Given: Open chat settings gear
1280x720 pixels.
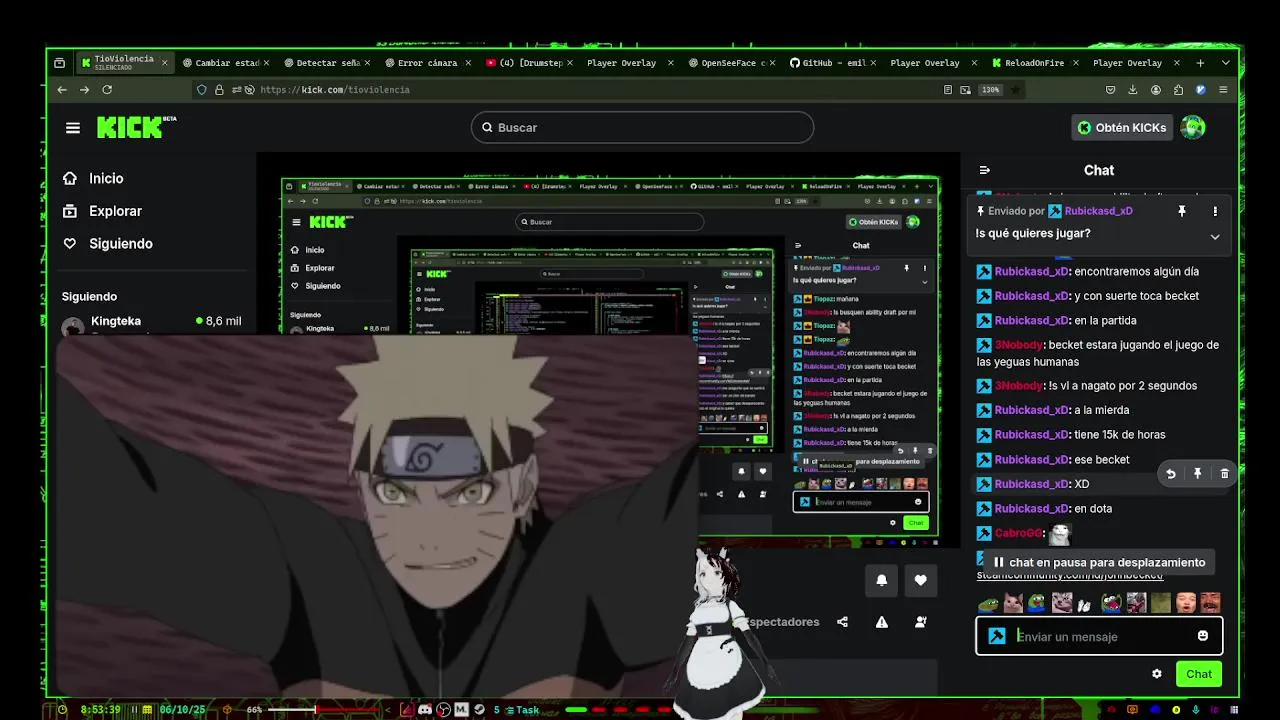Looking at the screenshot, I should (x=1157, y=674).
